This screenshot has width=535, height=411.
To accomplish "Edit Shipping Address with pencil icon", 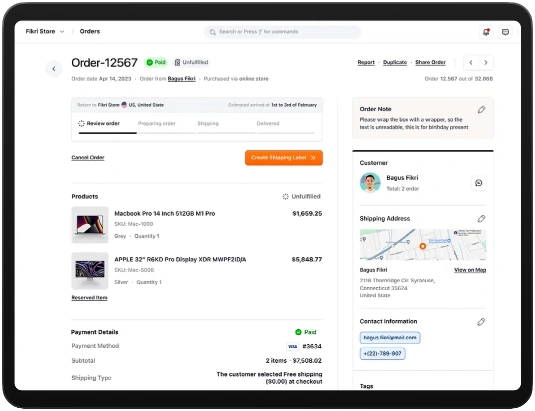I will pyautogui.click(x=481, y=219).
